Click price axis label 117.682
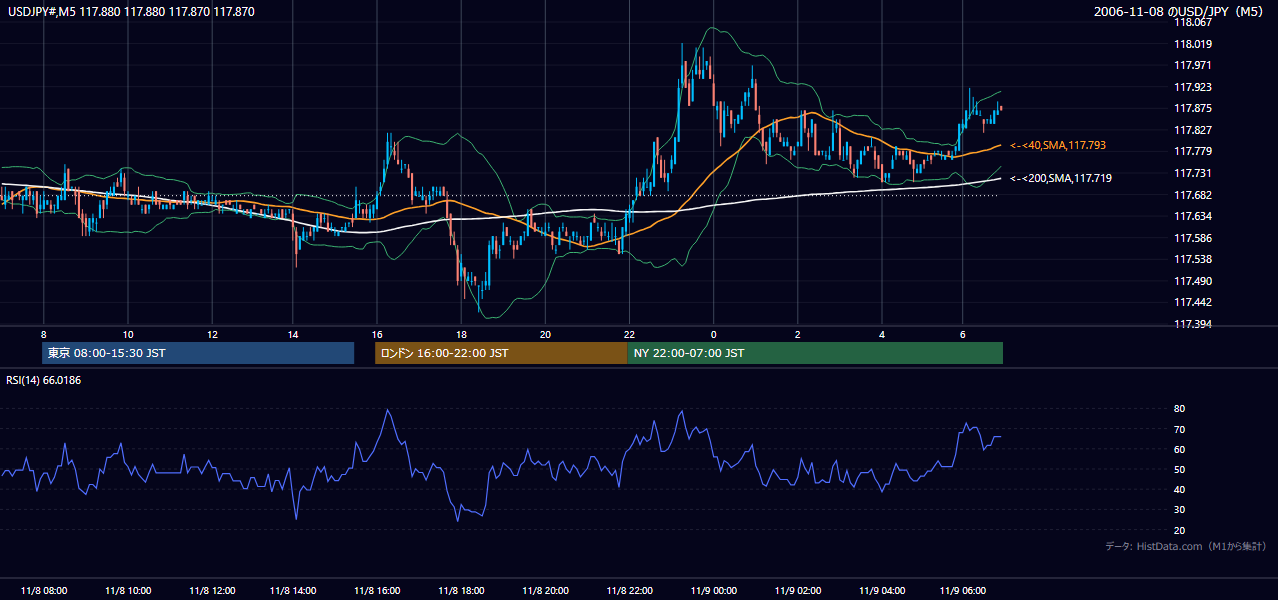Viewport: 1278px width, 600px height. (1192, 195)
